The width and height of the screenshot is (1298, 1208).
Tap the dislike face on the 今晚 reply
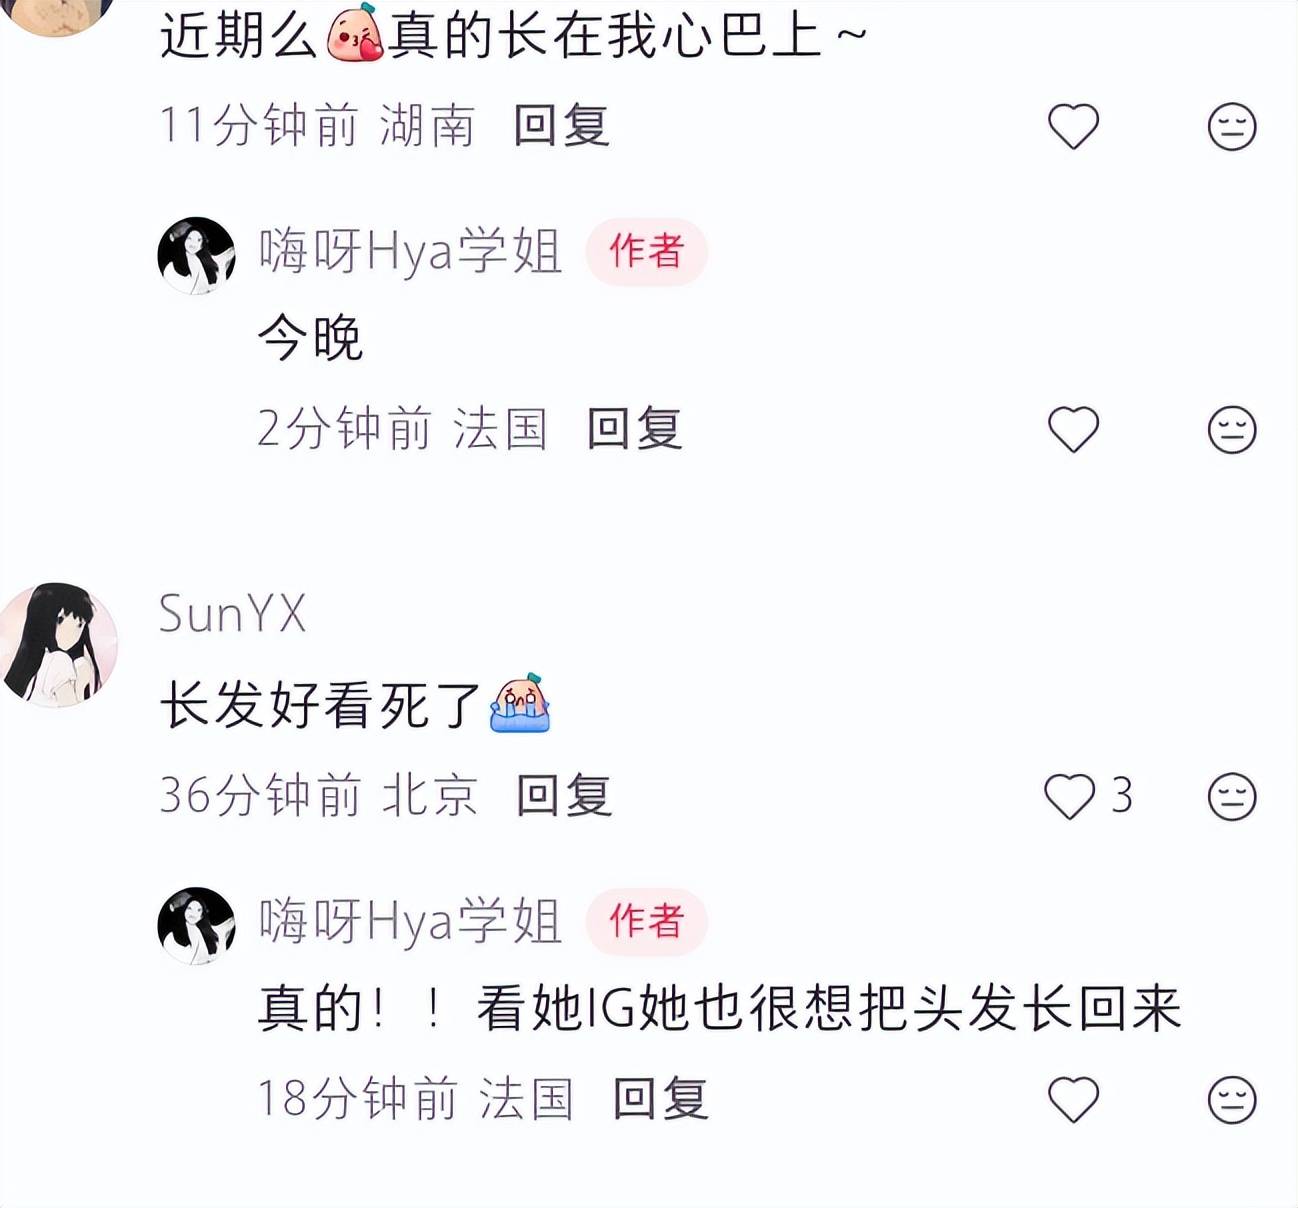[1231, 430]
